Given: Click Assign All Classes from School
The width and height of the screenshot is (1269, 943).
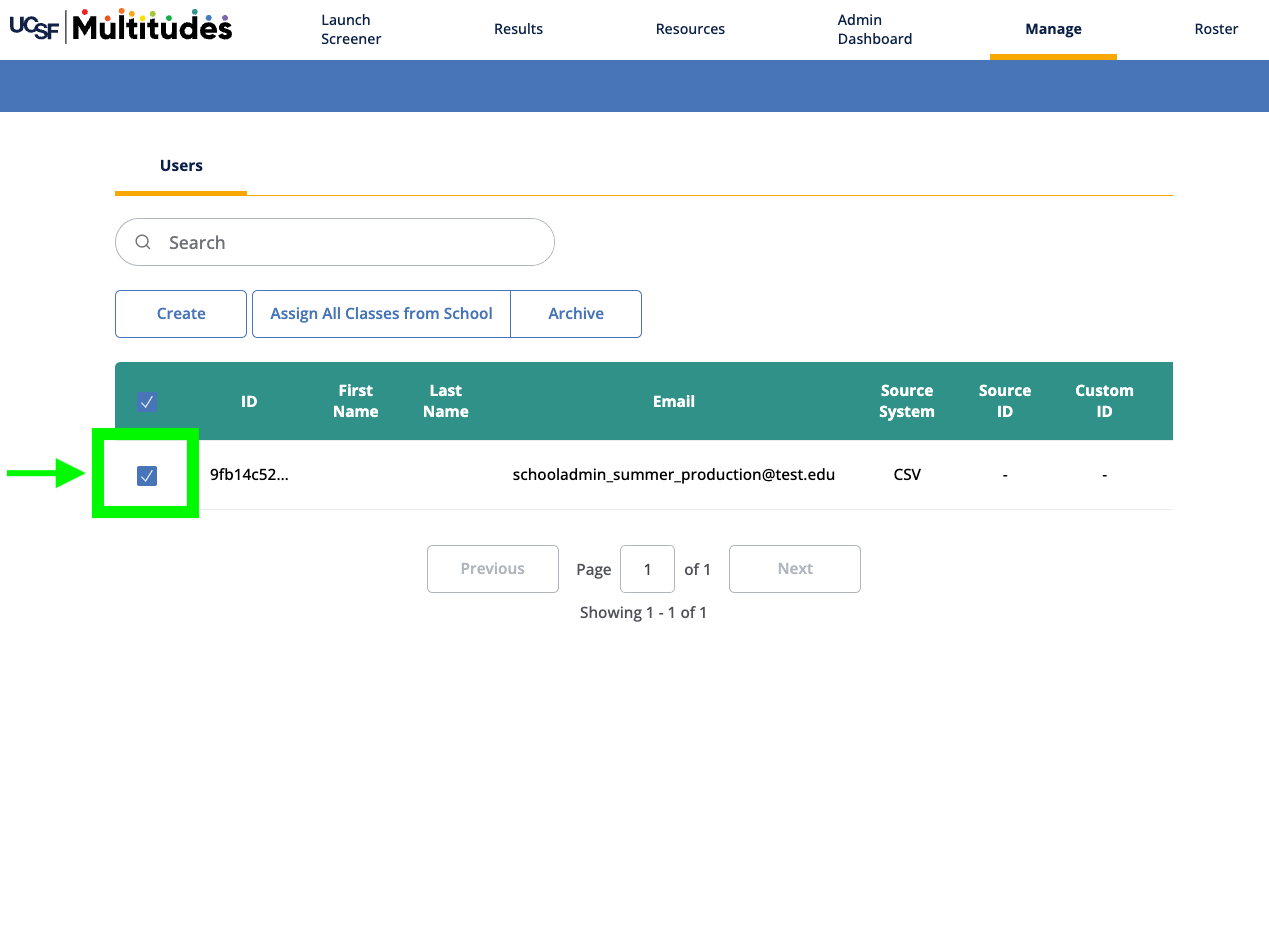Looking at the screenshot, I should point(381,314).
